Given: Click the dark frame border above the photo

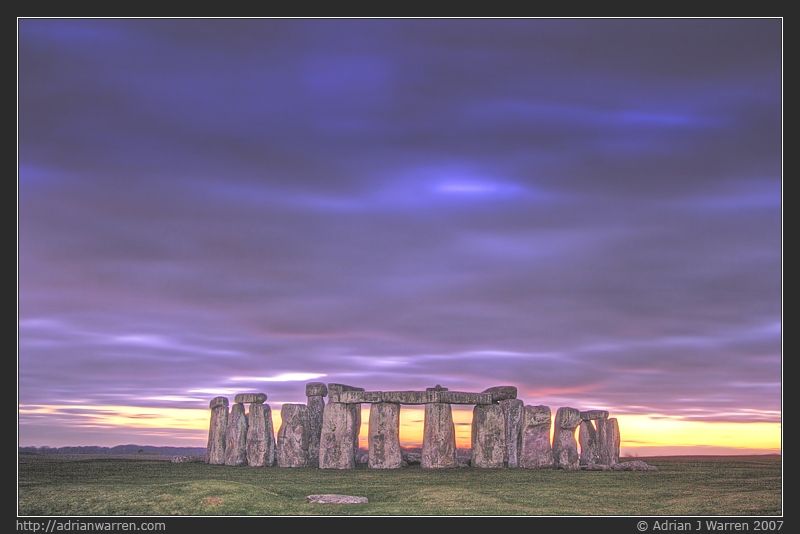Looking at the screenshot, I should click(x=400, y=8).
